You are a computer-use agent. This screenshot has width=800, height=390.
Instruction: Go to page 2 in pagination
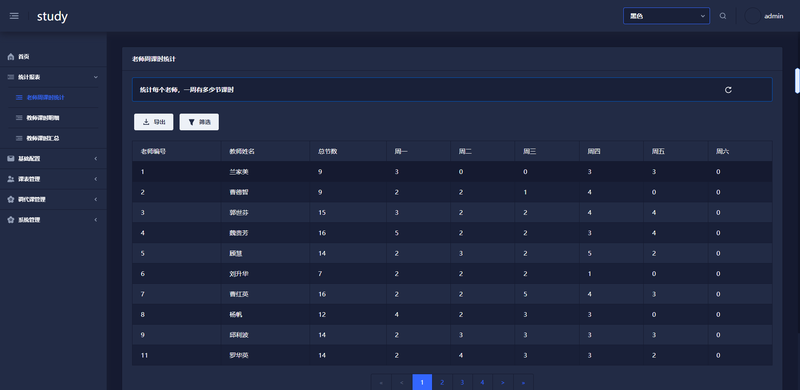click(x=442, y=382)
